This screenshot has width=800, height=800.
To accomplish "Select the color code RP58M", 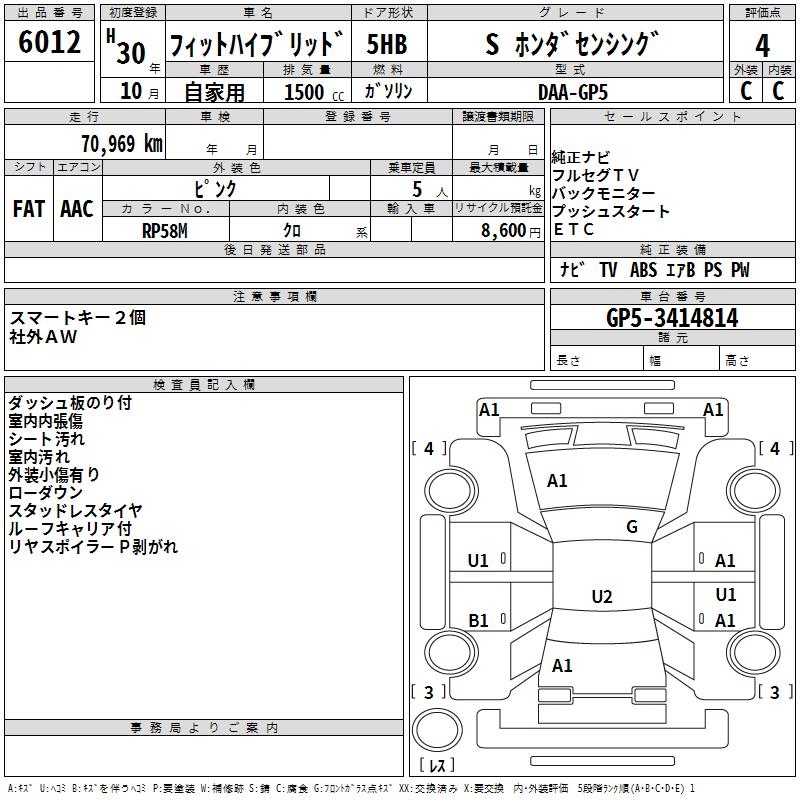I will [x=165, y=230].
